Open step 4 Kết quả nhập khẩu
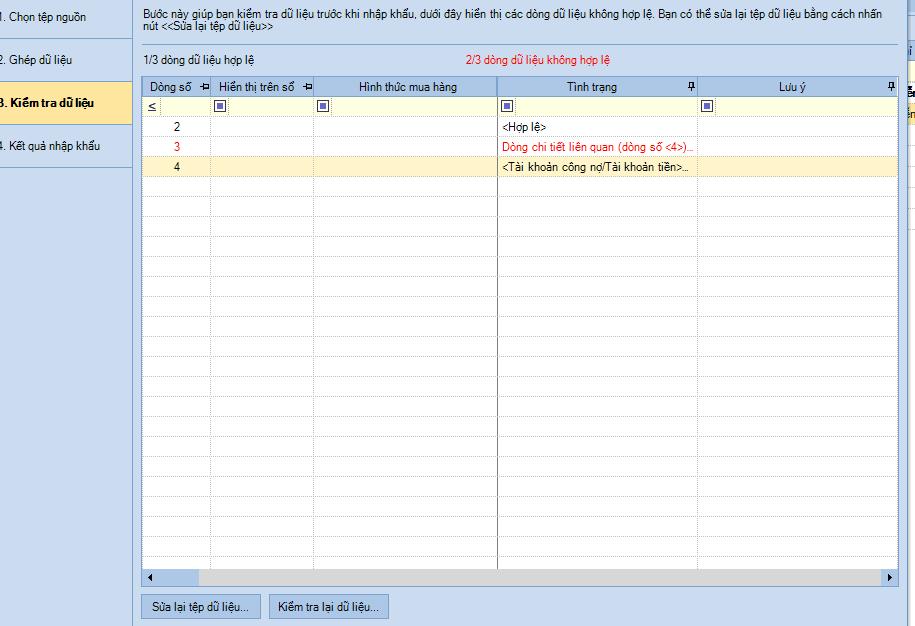Screen dimensions: 915x626 (x=66, y=146)
